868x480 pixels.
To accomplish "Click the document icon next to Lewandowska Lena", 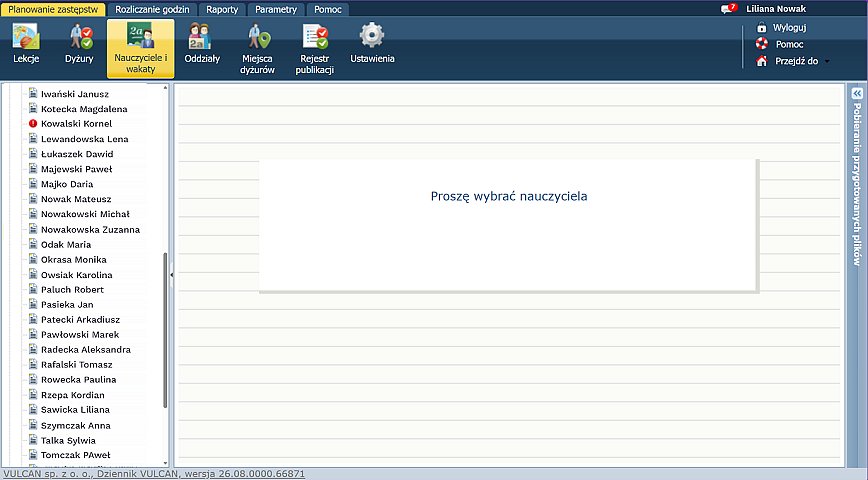I will [x=33, y=138].
